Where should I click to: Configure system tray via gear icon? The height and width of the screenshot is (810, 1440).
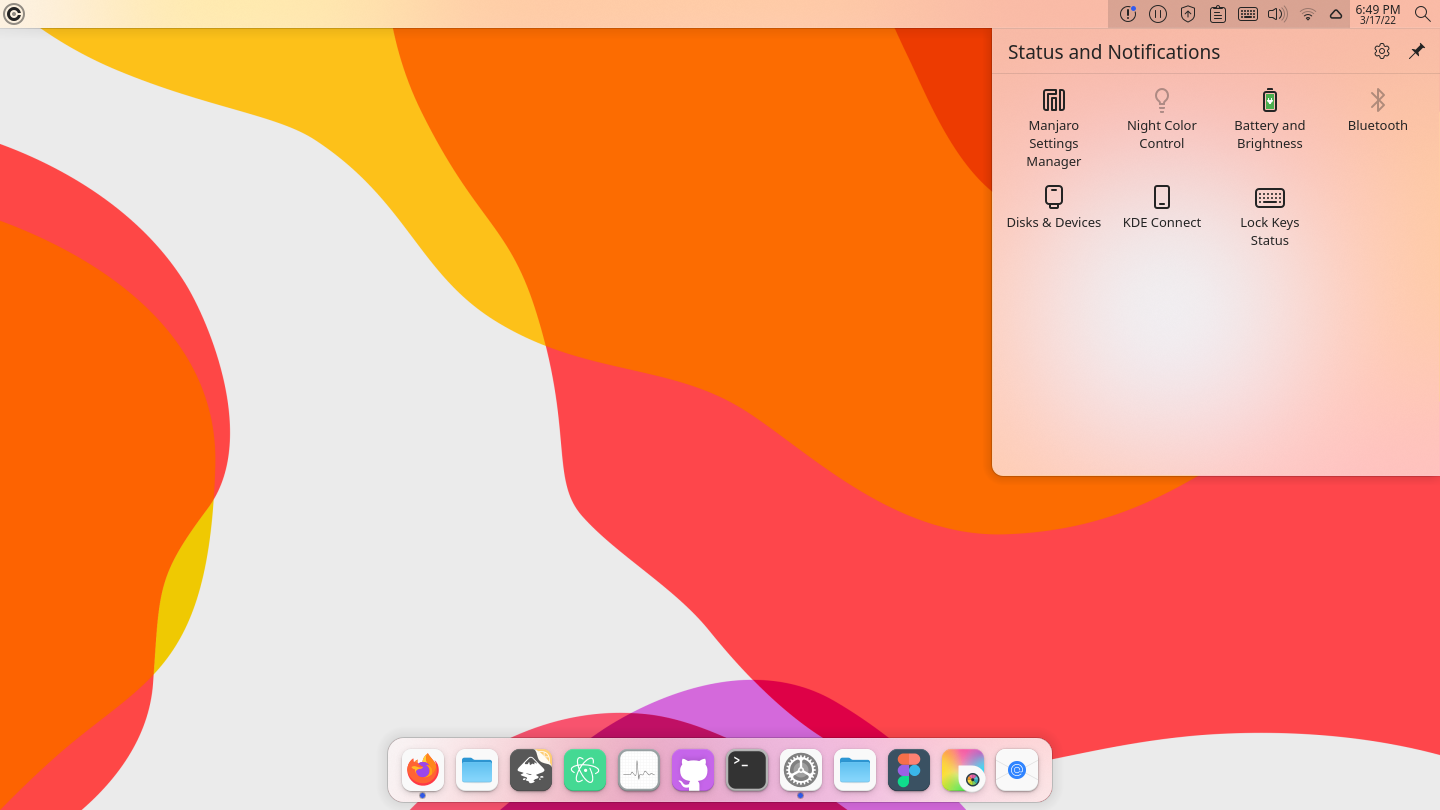point(1382,51)
